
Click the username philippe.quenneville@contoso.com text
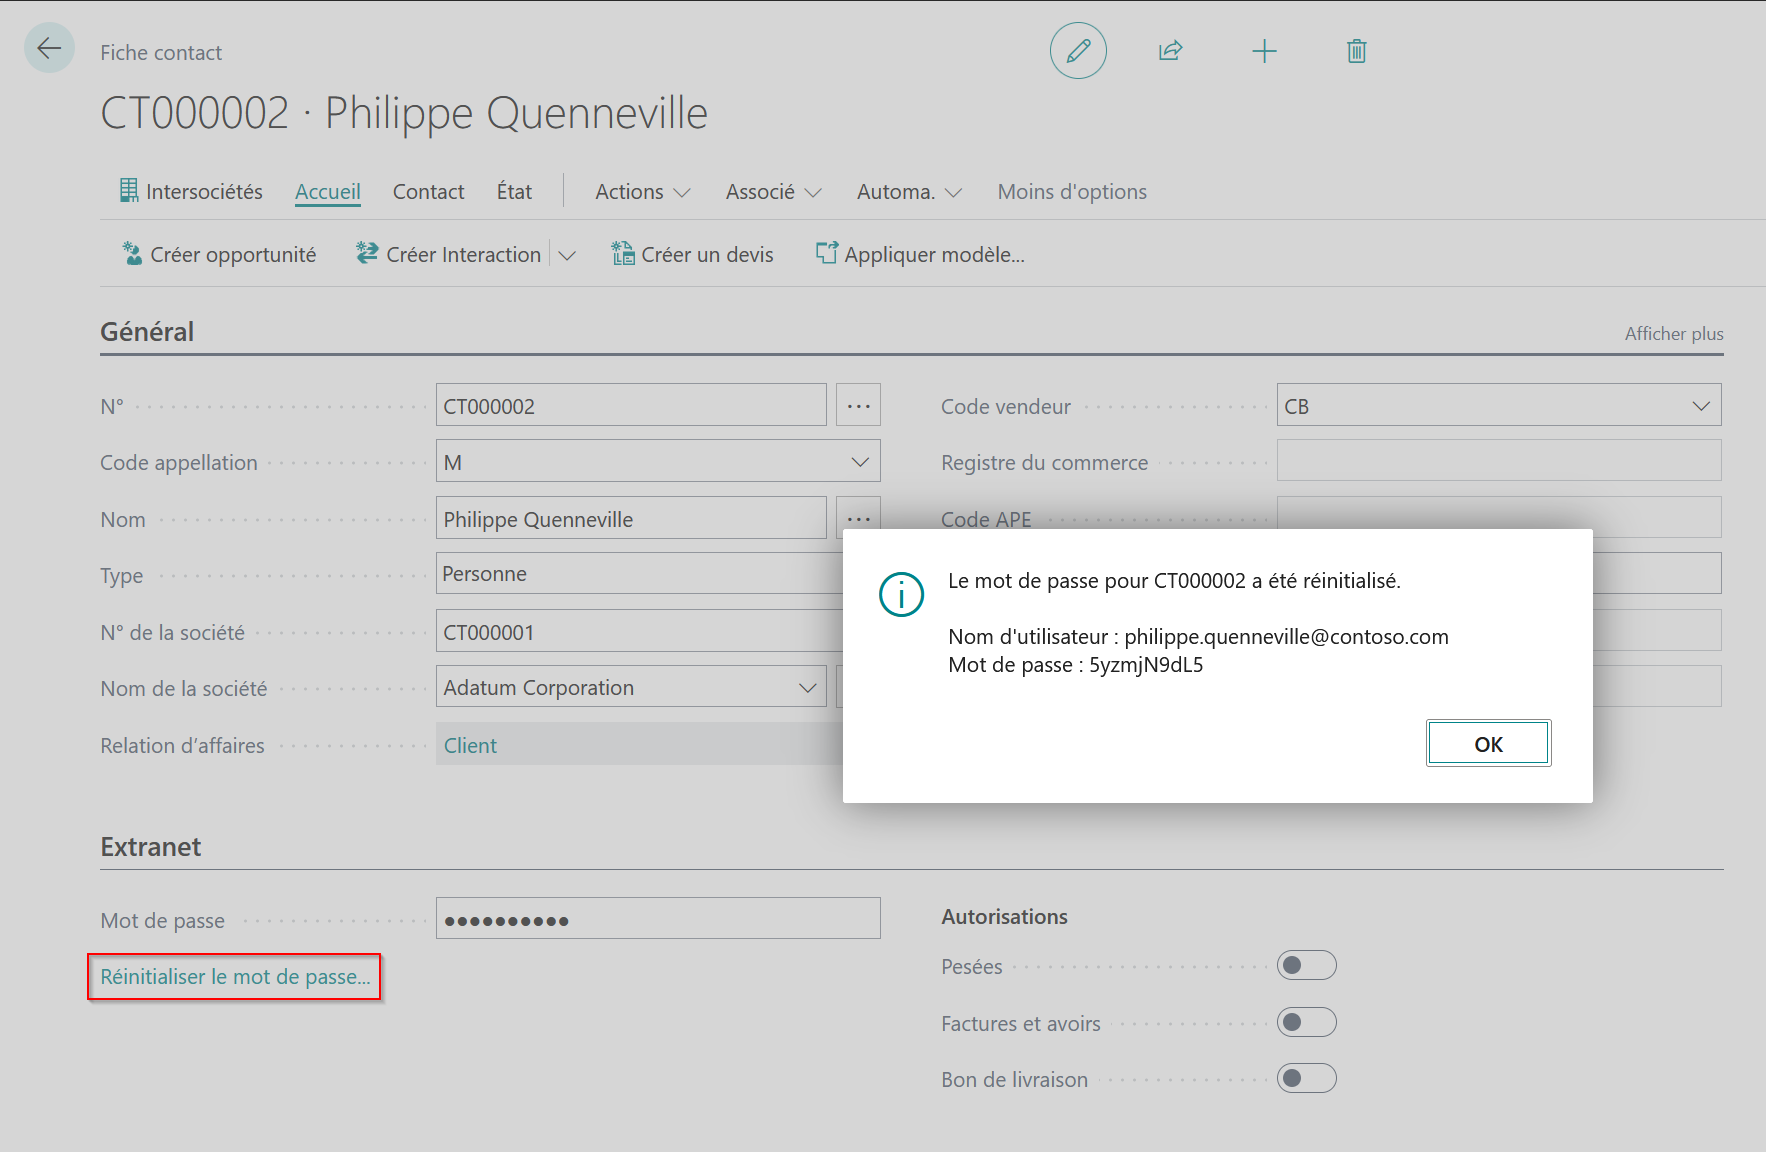pos(1286,637)
